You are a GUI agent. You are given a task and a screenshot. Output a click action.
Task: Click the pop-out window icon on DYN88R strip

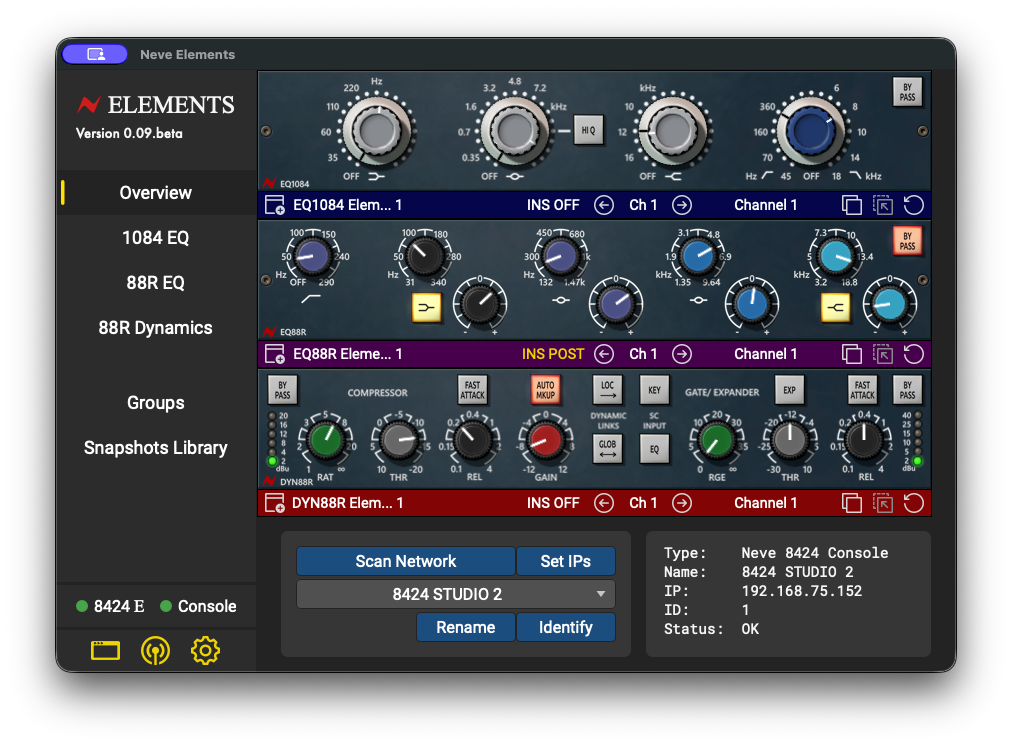pos(882,503)
